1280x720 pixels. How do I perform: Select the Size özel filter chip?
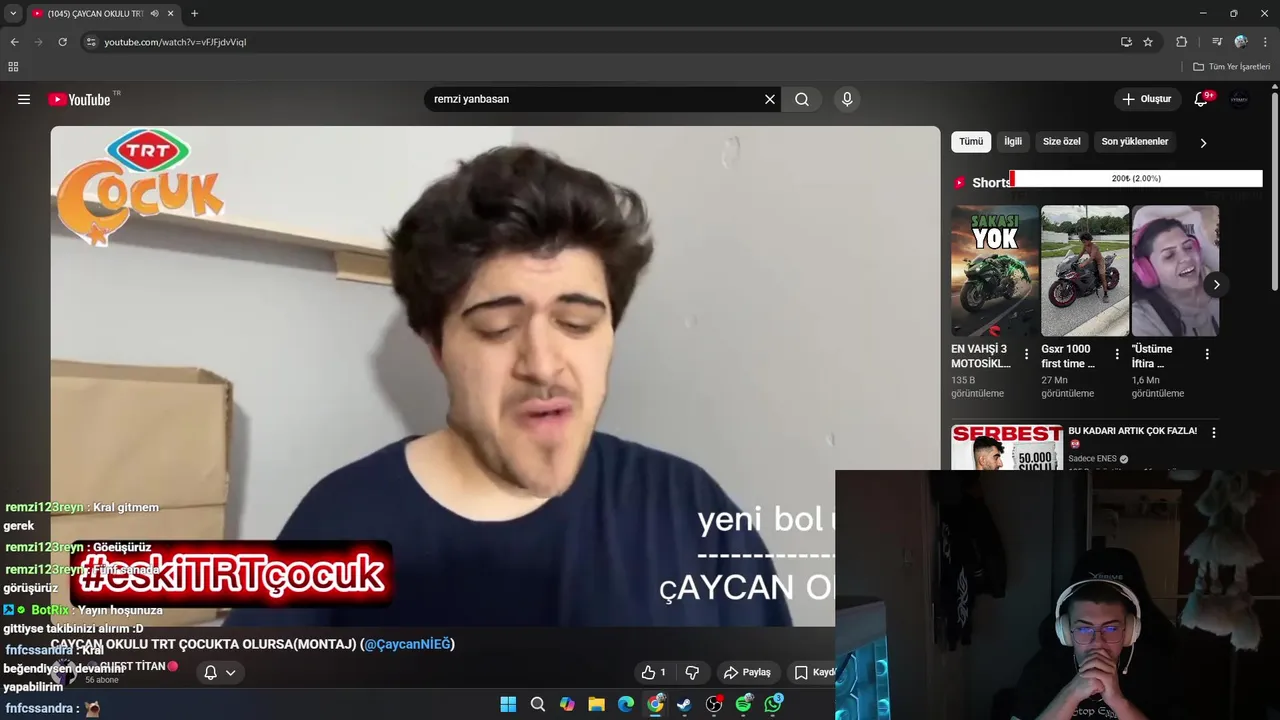(1062, 142)
